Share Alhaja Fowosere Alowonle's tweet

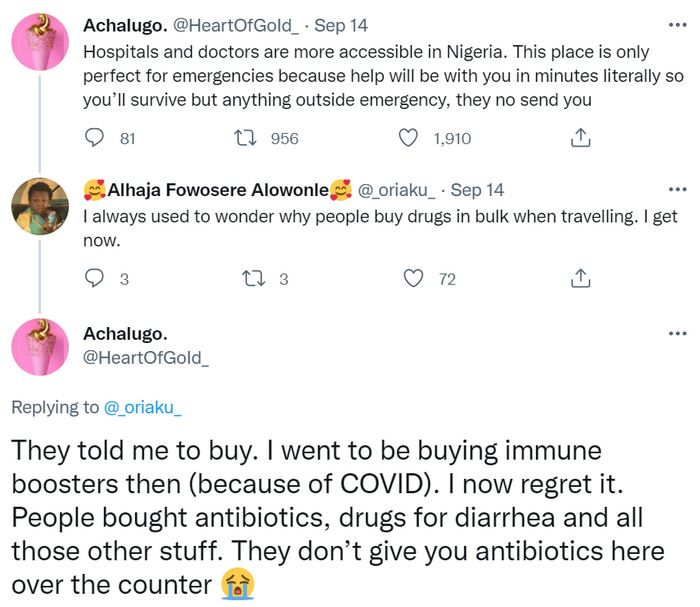point(580,278)
